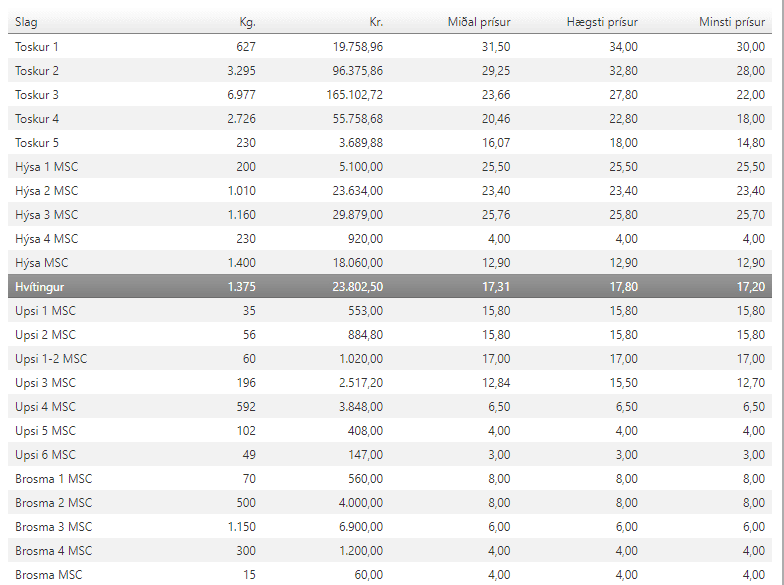784x585 pixels.
Task: Select the Toskur 1 row
Action: [x=390, y=46]
